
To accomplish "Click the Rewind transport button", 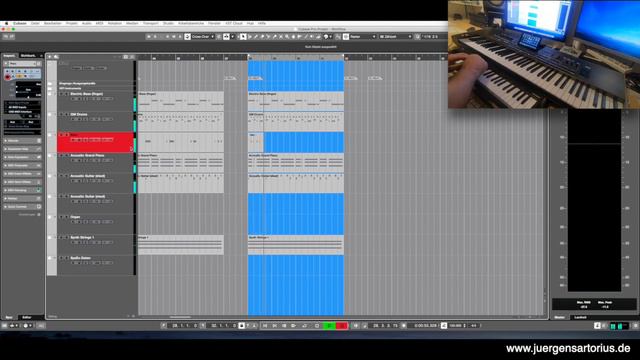I will (284, 326).
